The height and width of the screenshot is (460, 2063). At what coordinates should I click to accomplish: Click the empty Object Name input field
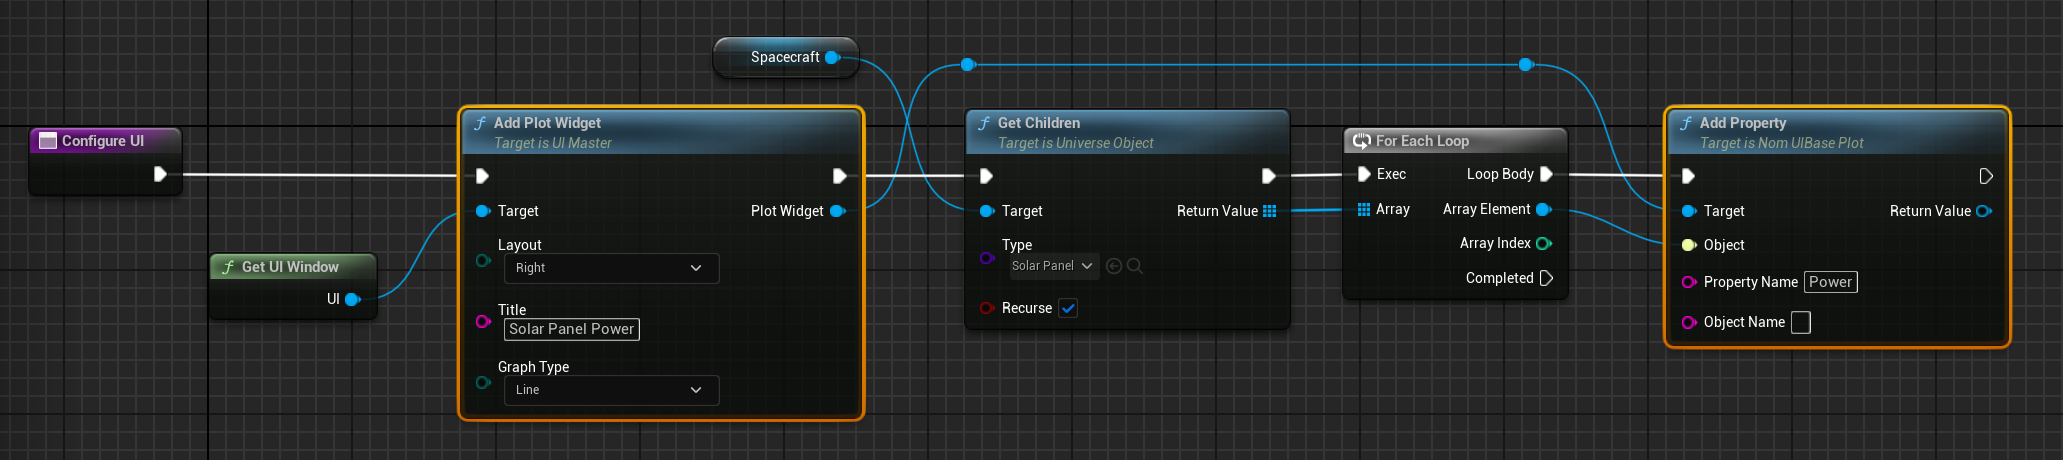[1800, 322]
